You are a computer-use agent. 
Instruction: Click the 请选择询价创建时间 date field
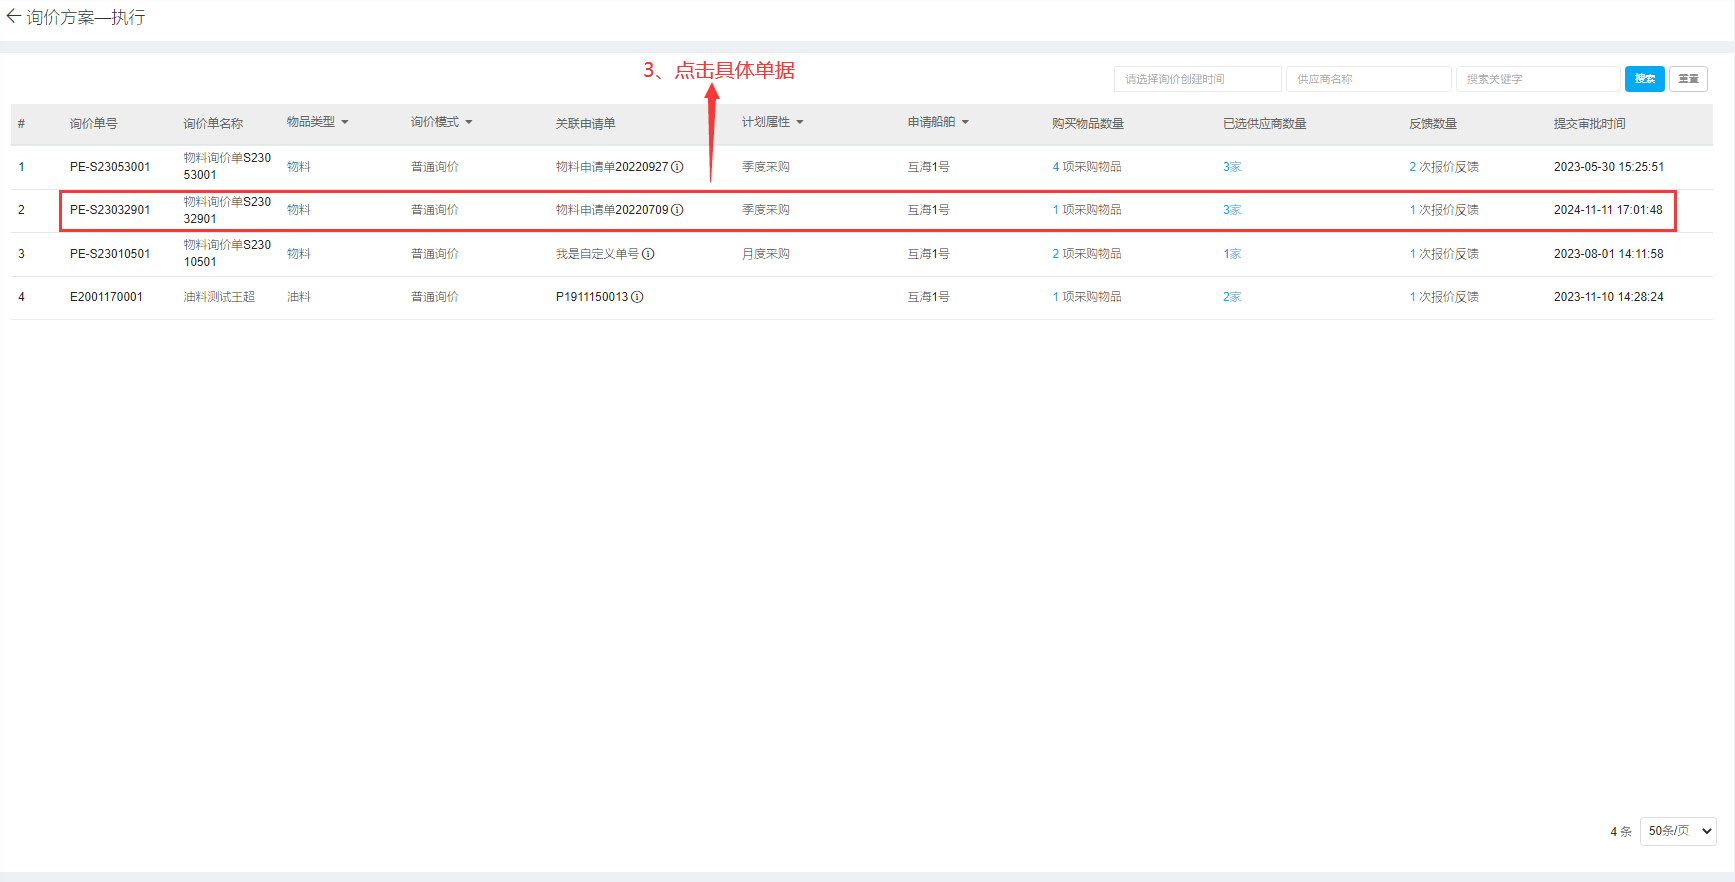coord(1197,79)
